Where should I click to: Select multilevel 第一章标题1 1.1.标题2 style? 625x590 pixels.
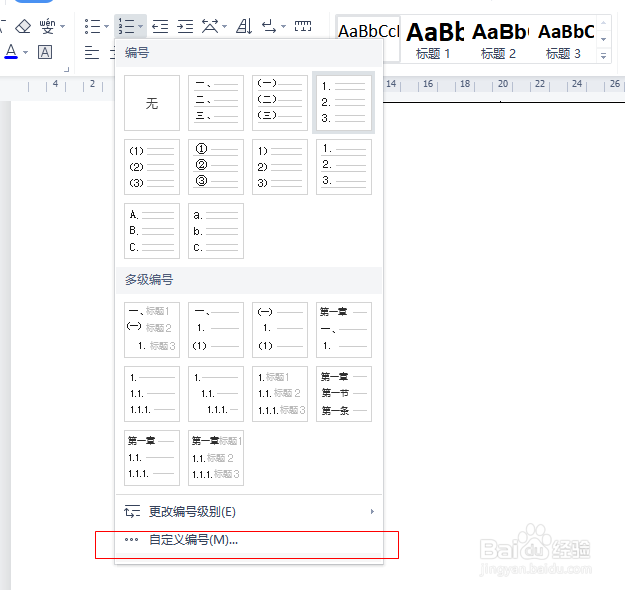pos(216,458)
